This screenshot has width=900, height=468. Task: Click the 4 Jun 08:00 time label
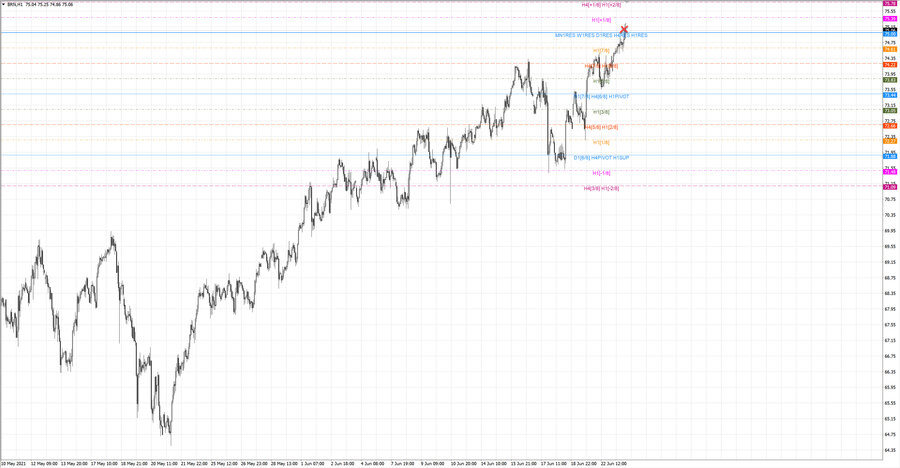pos(373,463)
